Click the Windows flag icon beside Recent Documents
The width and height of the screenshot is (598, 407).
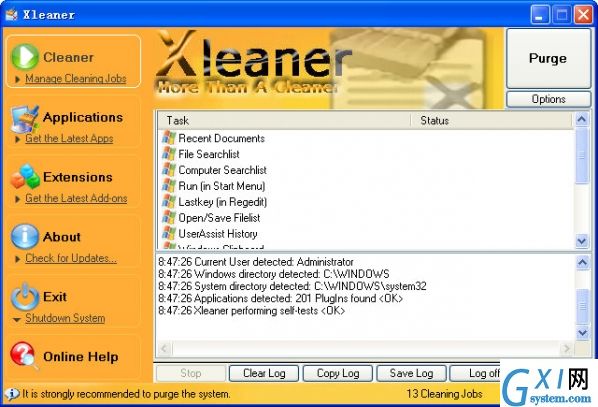point(169,138)
